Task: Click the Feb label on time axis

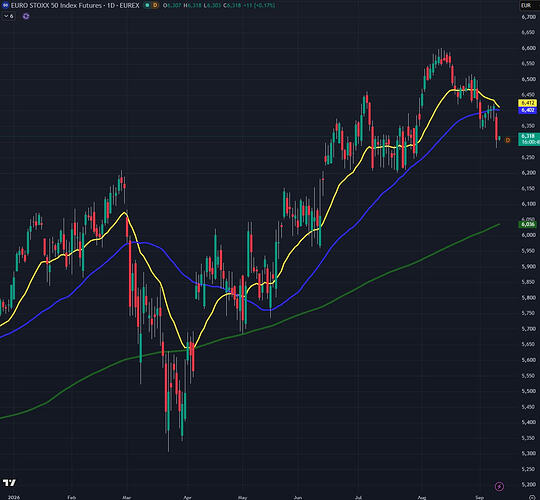Action: click(71, 497)
